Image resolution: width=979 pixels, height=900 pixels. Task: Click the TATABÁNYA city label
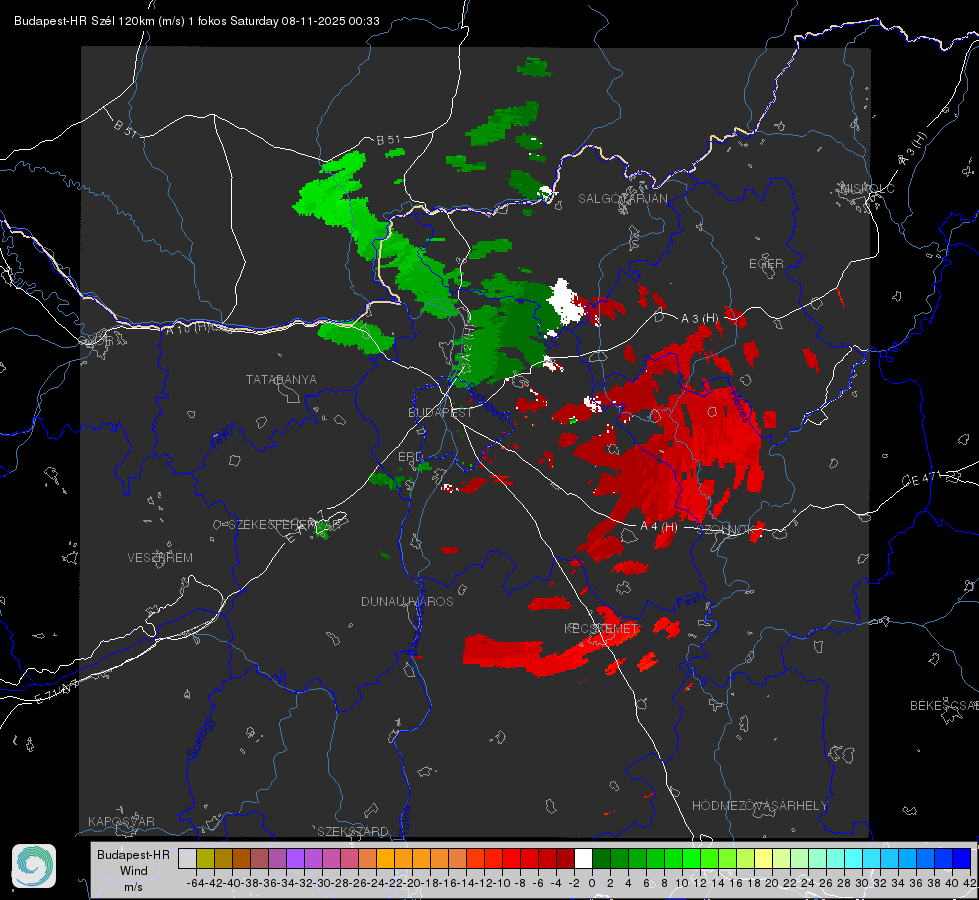pos(281,379)
